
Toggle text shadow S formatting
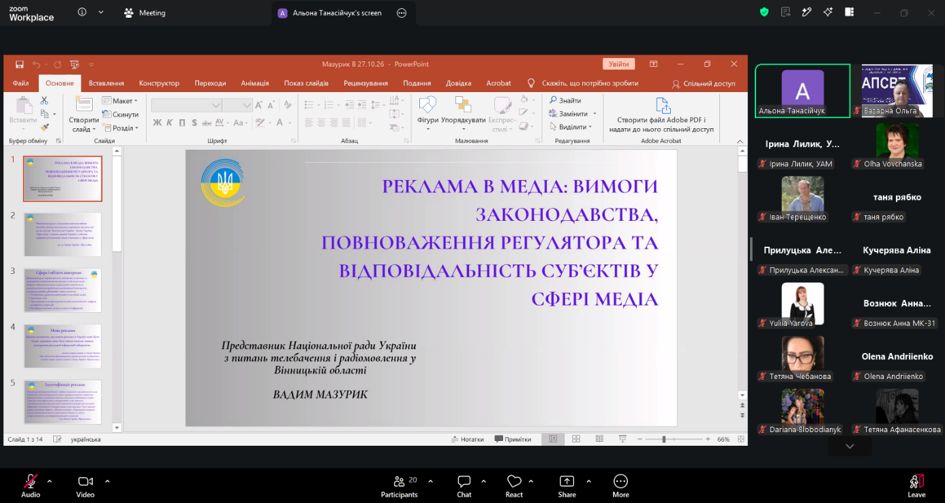click(194, 123)
